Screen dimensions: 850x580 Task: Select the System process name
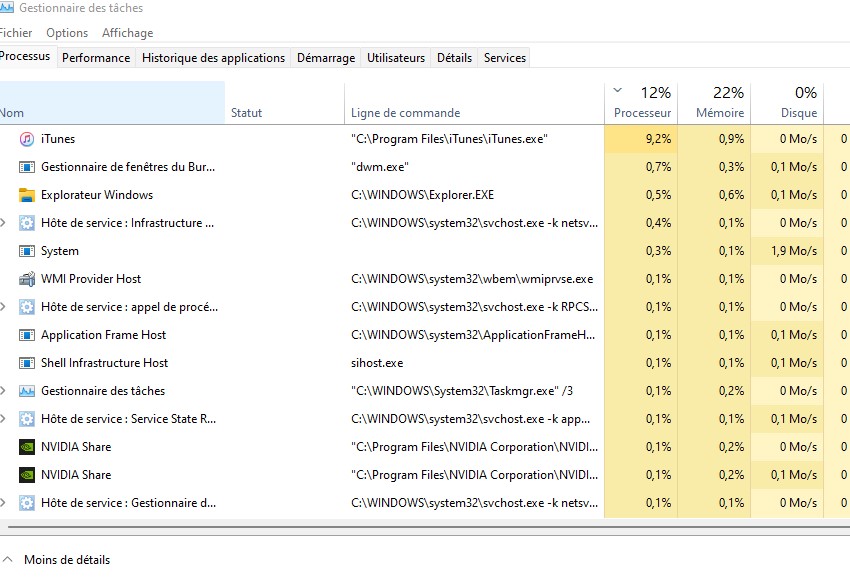click(60, 251)
